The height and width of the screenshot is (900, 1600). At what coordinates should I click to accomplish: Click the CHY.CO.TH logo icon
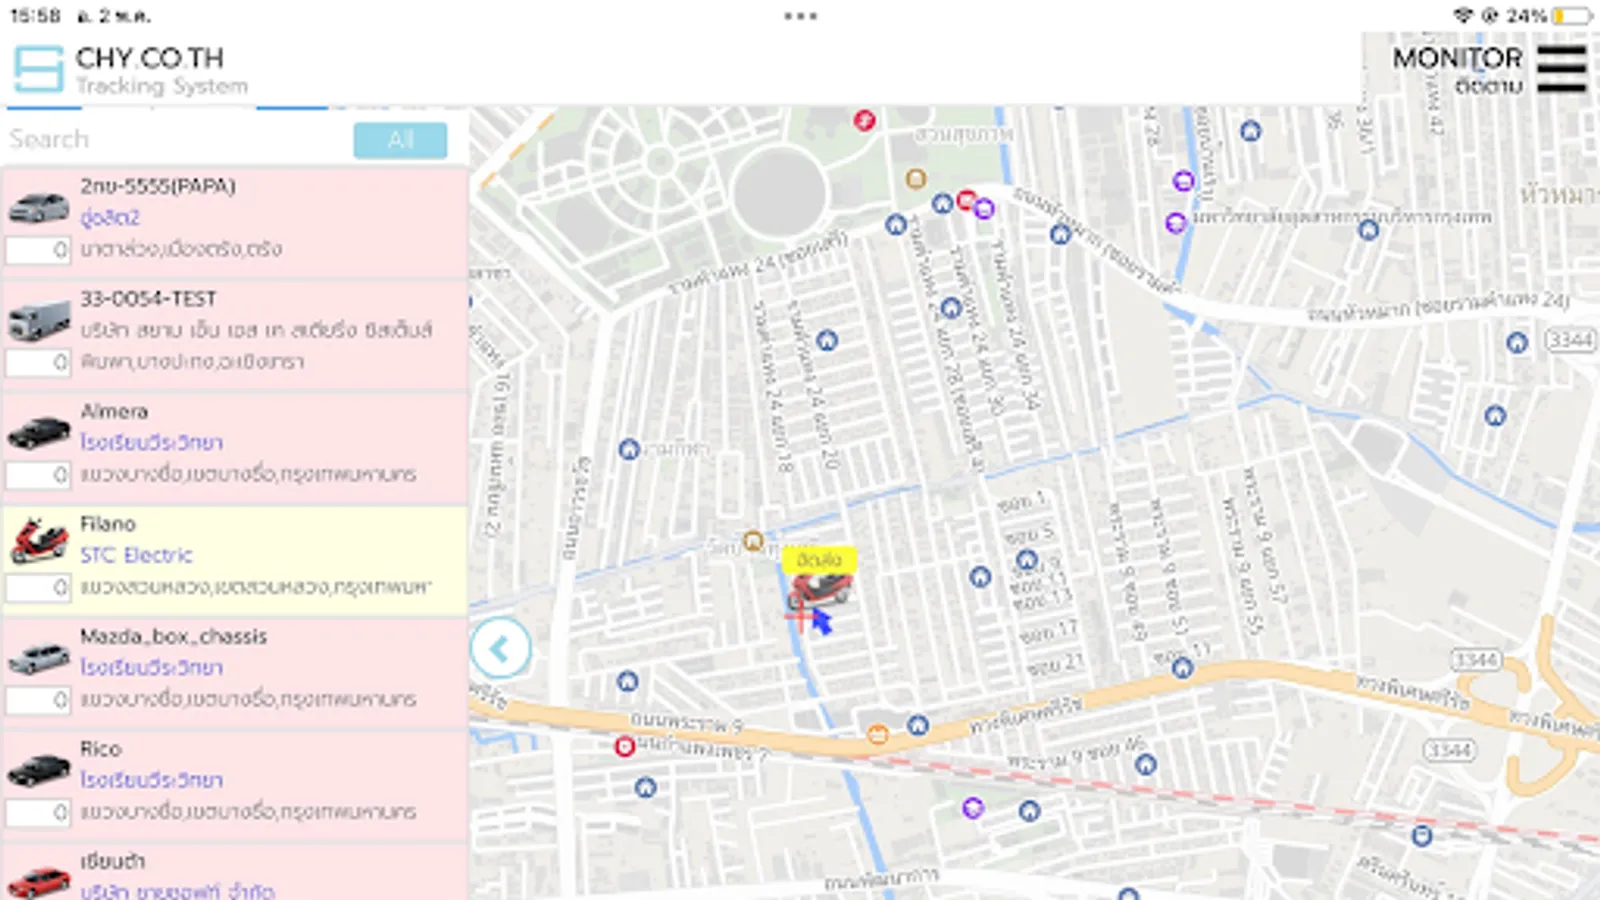click(39, 69)
